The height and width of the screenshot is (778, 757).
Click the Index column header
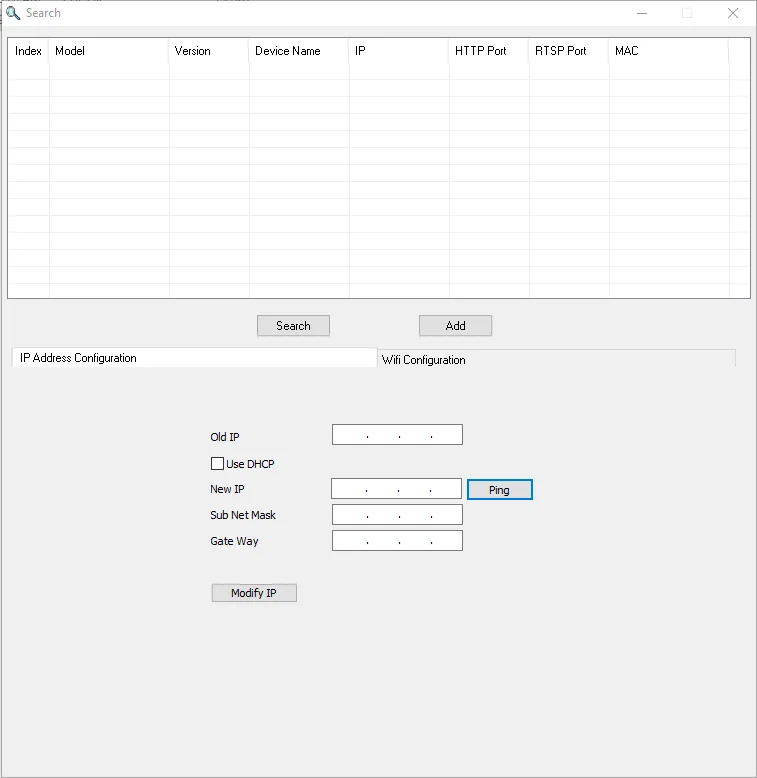[29, 51]
